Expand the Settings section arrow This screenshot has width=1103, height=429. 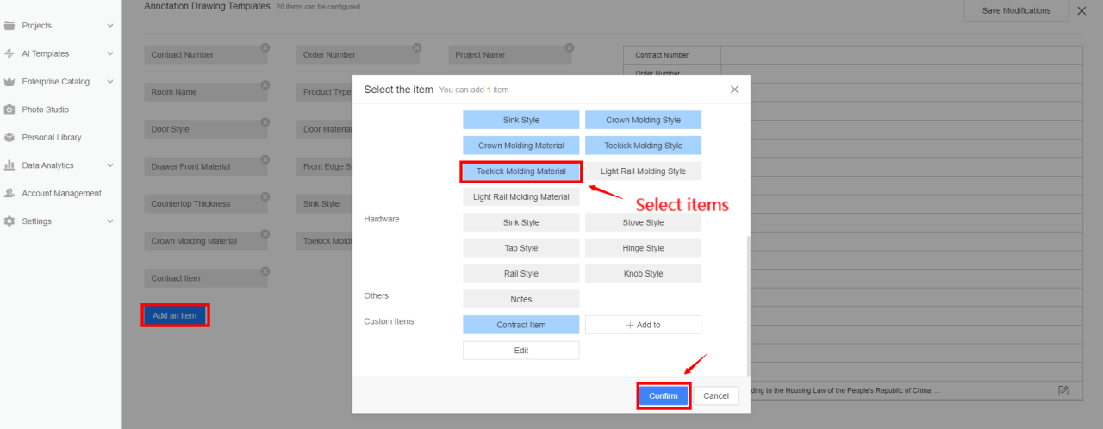[110, 221]
